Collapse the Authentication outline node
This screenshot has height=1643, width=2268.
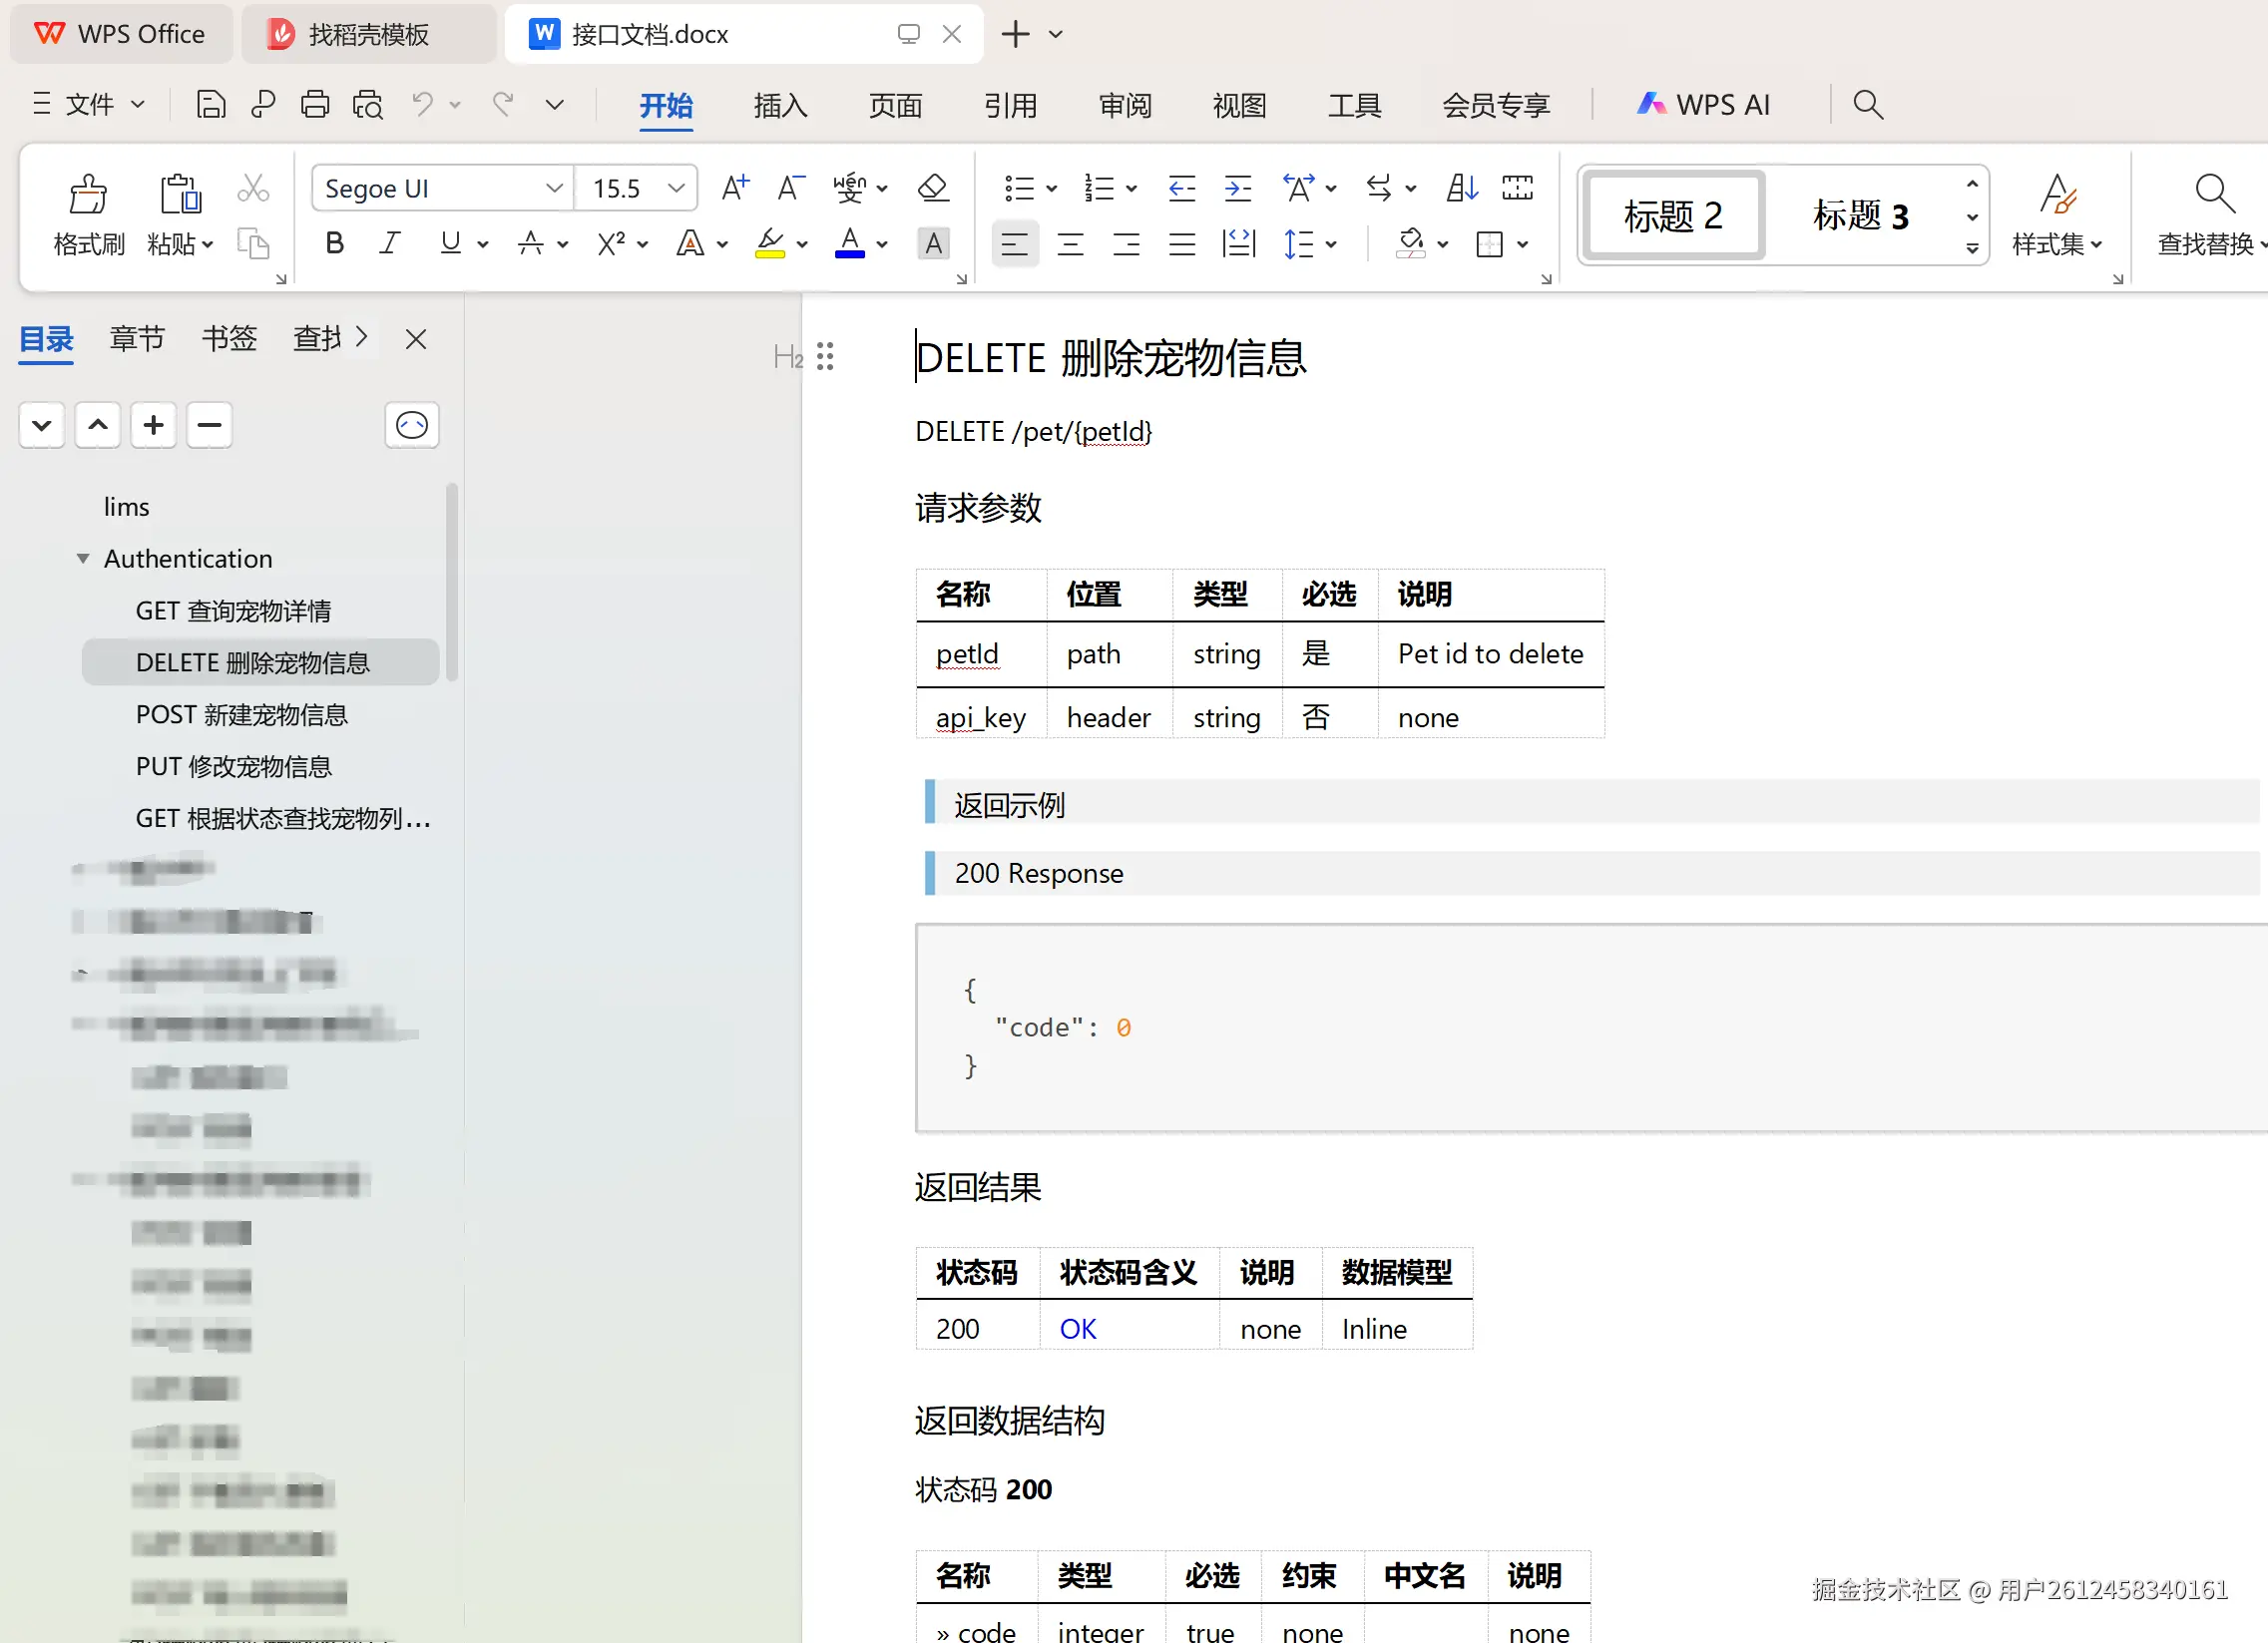point(83,559)
